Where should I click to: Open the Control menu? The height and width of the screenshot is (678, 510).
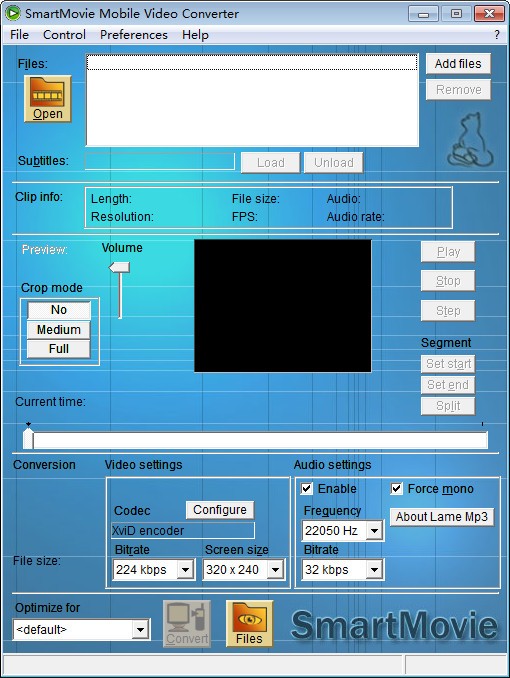coord(64,35)
